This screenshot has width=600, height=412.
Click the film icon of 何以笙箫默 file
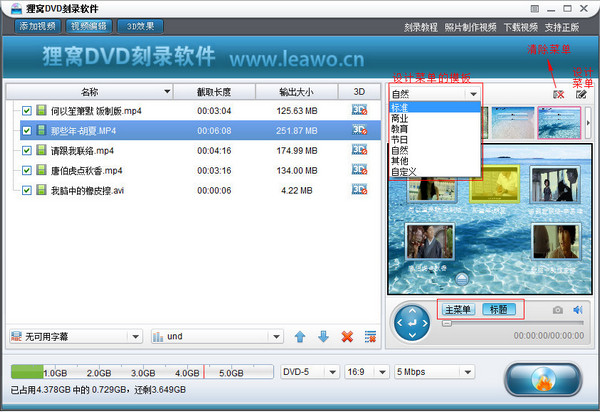click(x=41, y=111)
